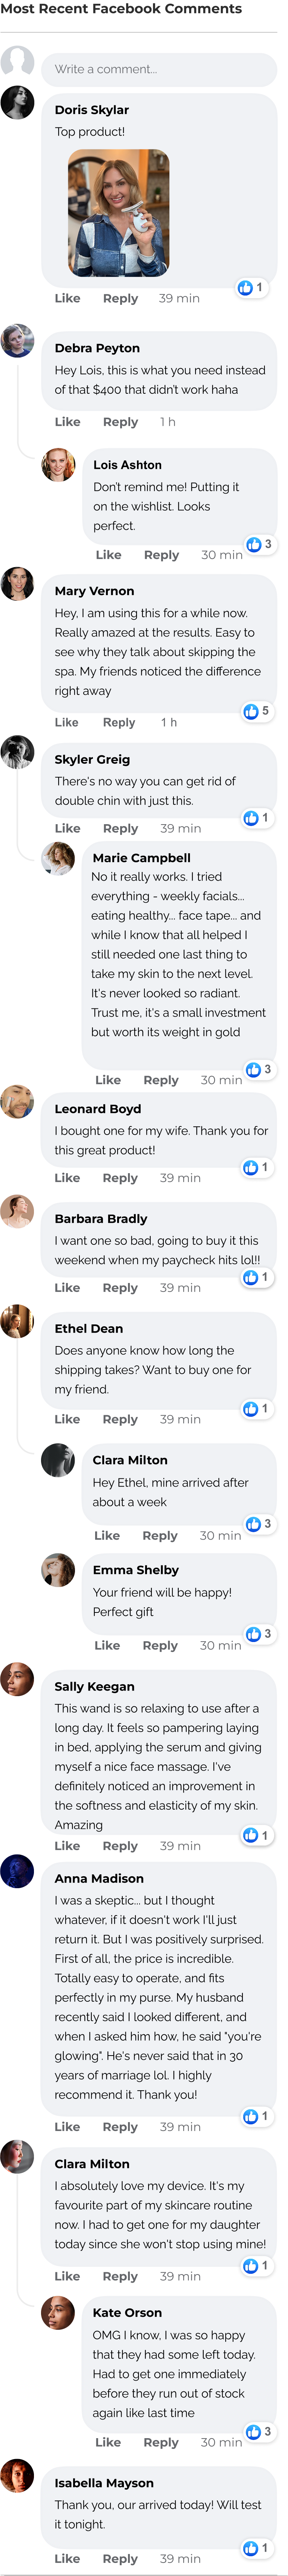The width and height of the screenshot is (288, 2576).
Task: Reply to Isabella Mayson's comment
Action: coord(120,2559)
